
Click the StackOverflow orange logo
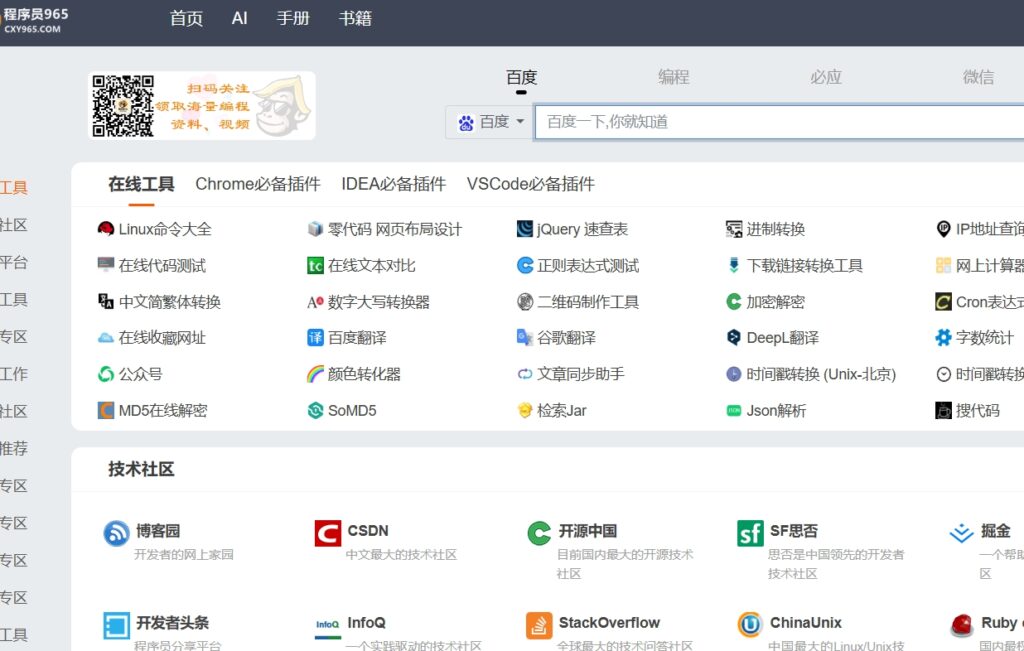tap(539, 626)
